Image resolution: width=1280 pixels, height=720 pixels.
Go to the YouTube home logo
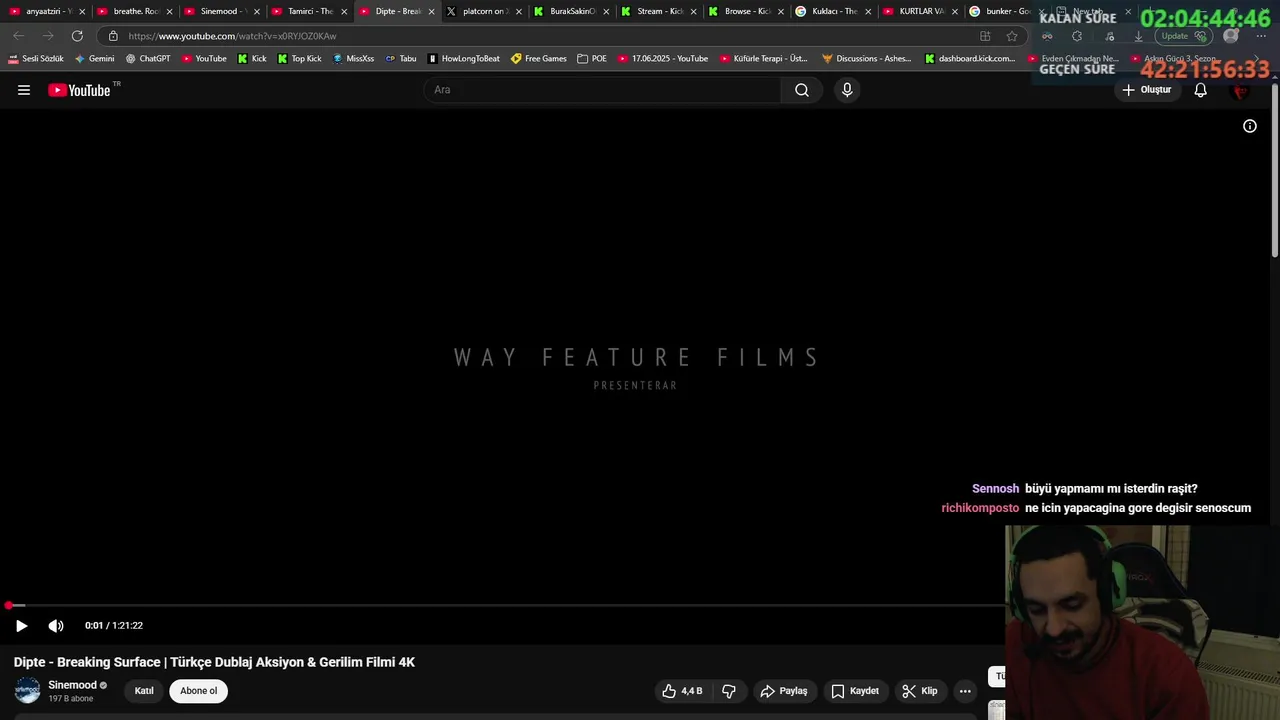[x=79, y=90]
